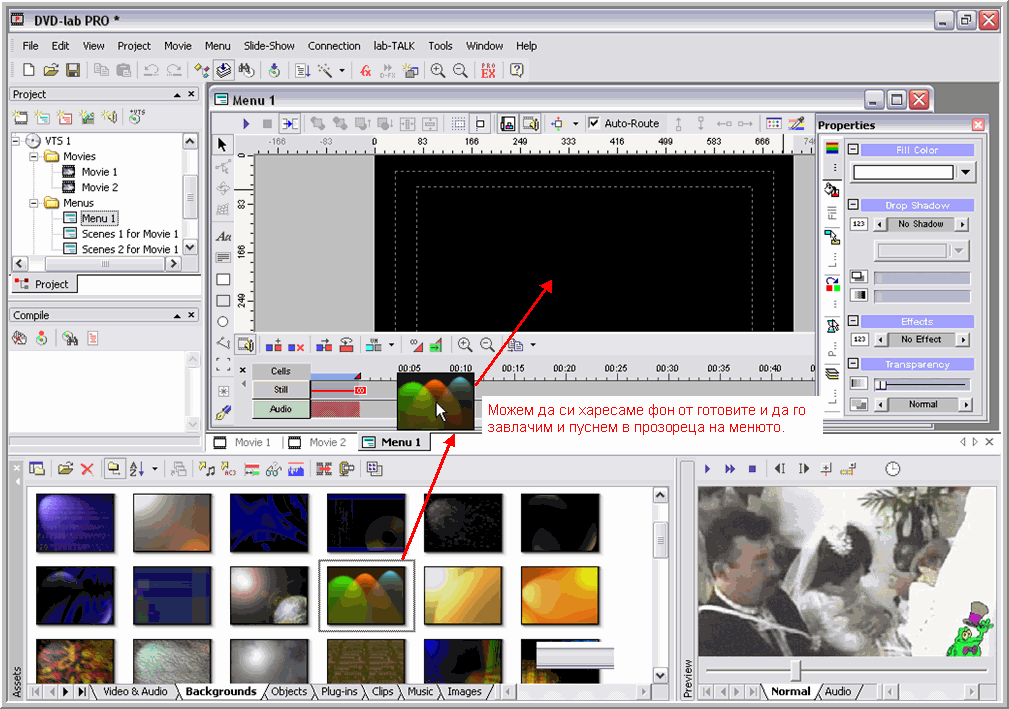Stop the preview playback

752,469
